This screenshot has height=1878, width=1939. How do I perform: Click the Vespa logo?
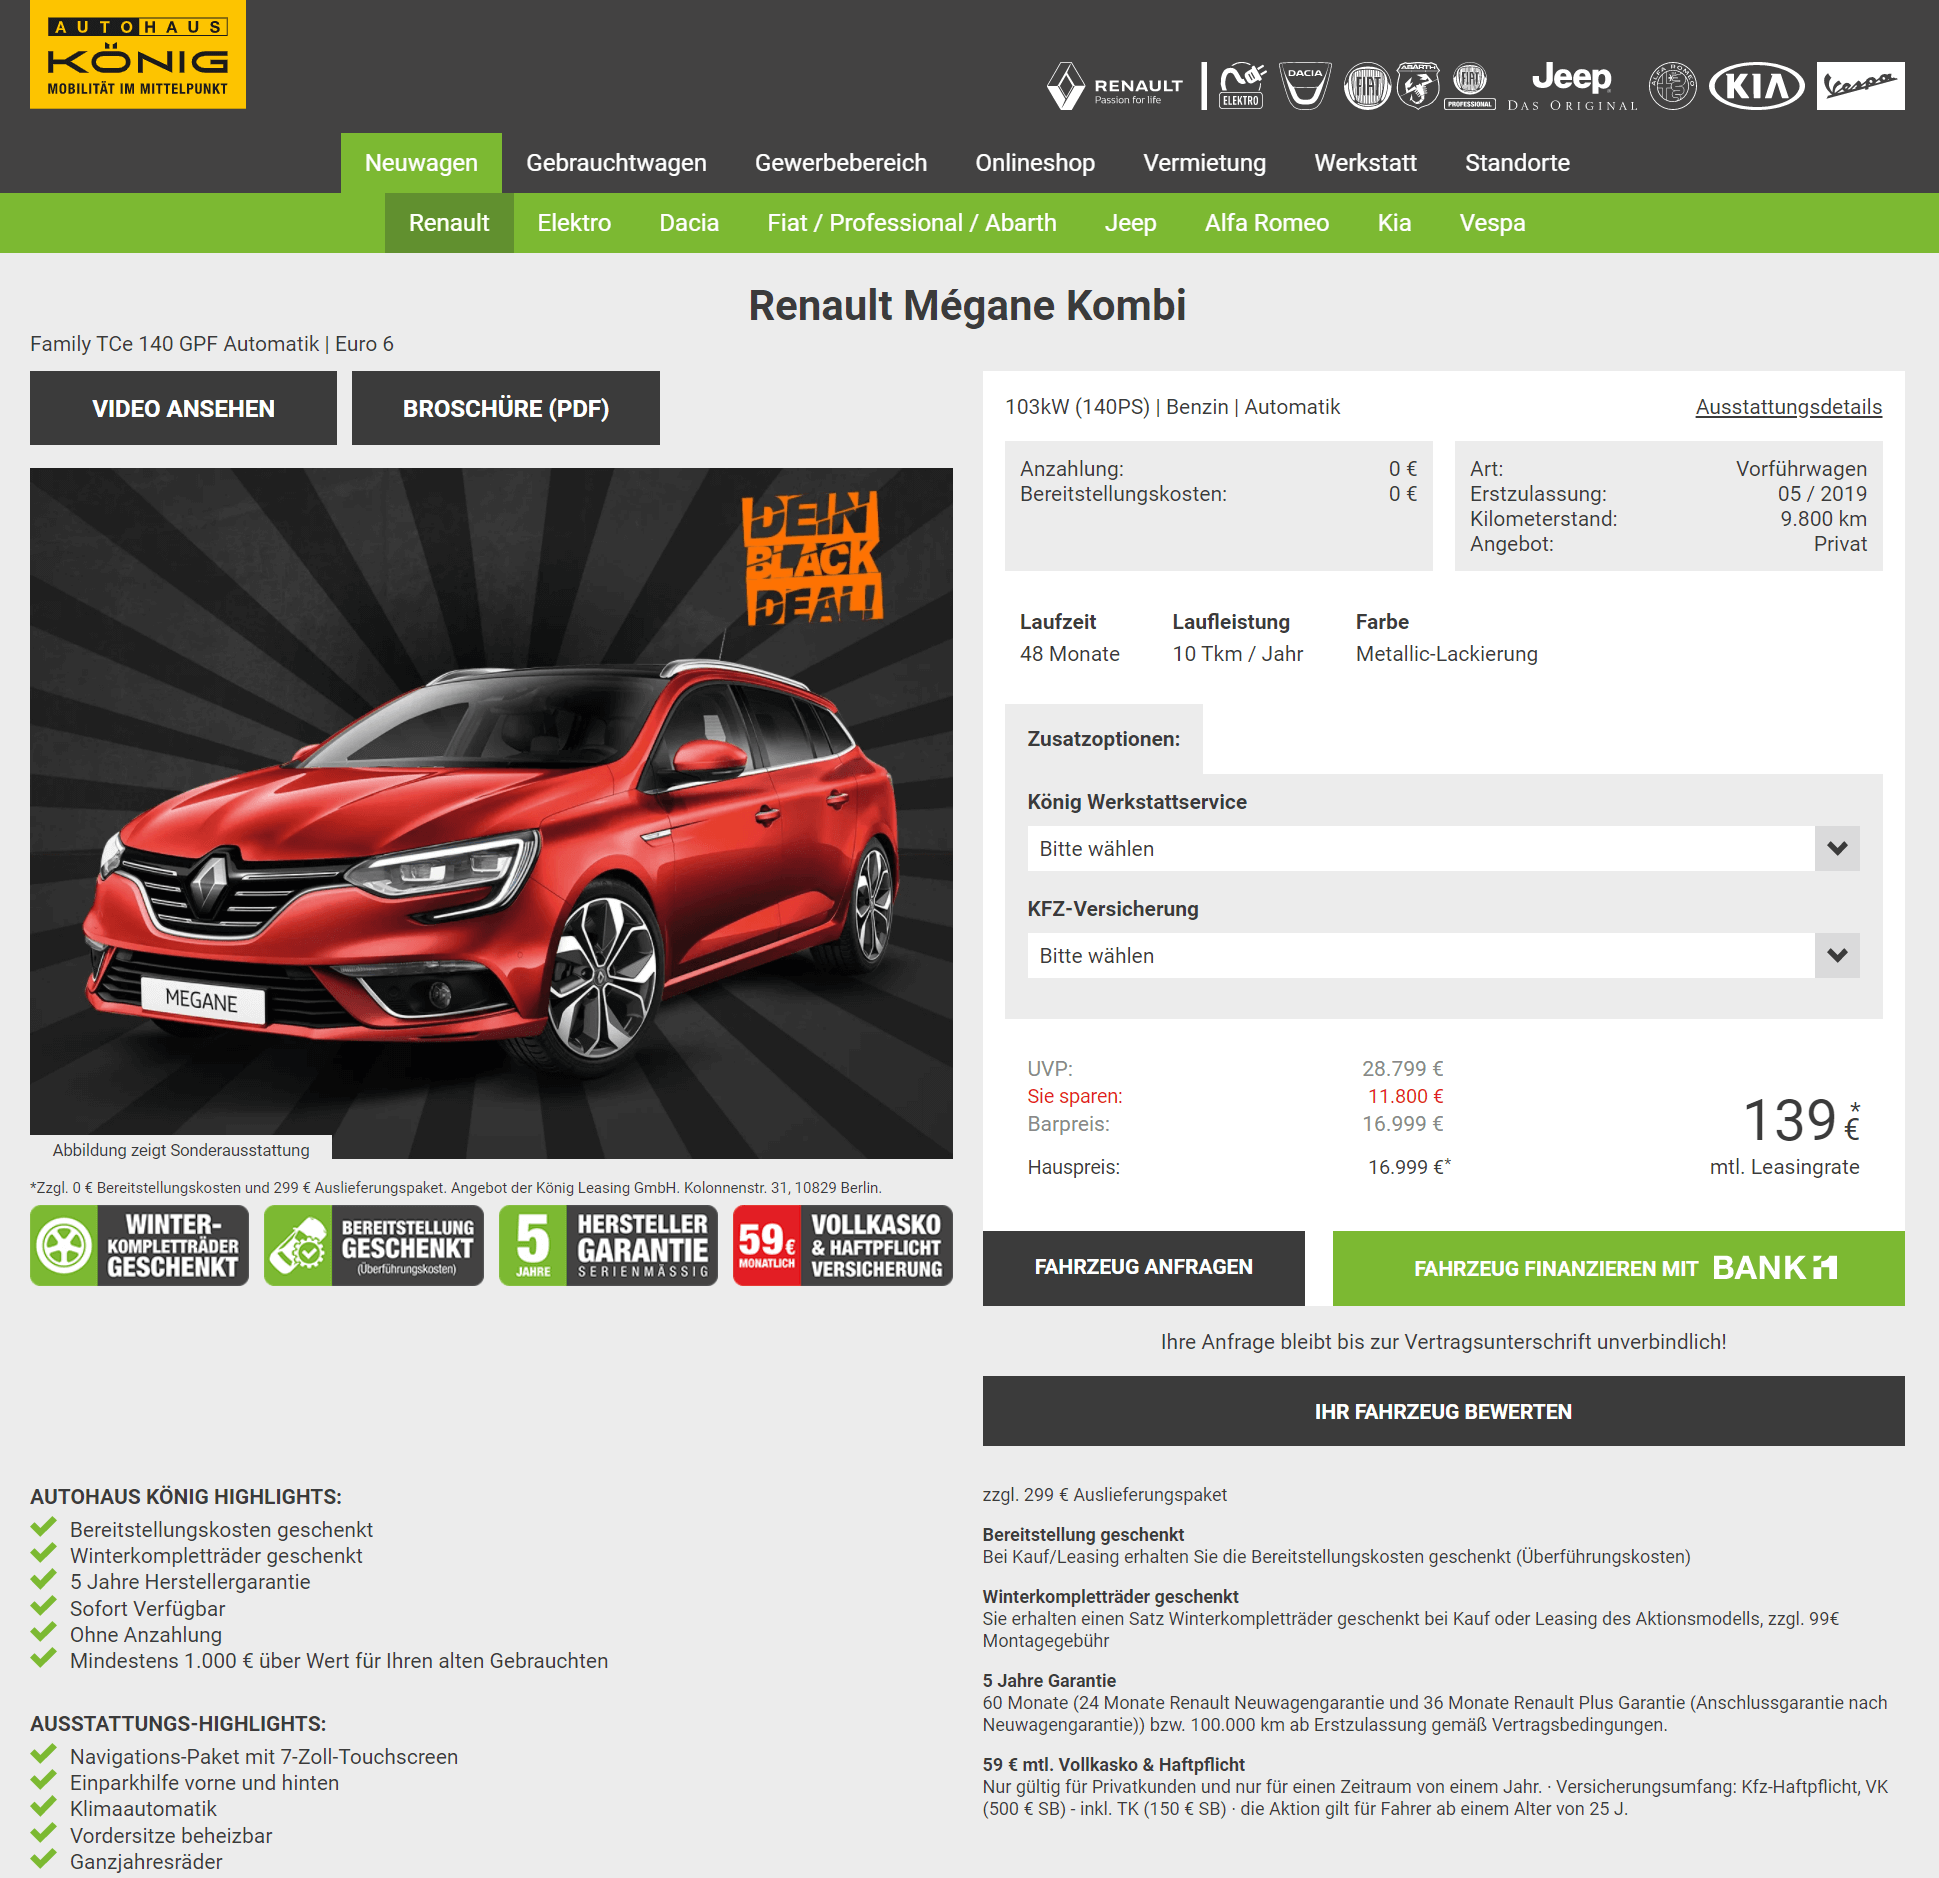pos(1860,86)
